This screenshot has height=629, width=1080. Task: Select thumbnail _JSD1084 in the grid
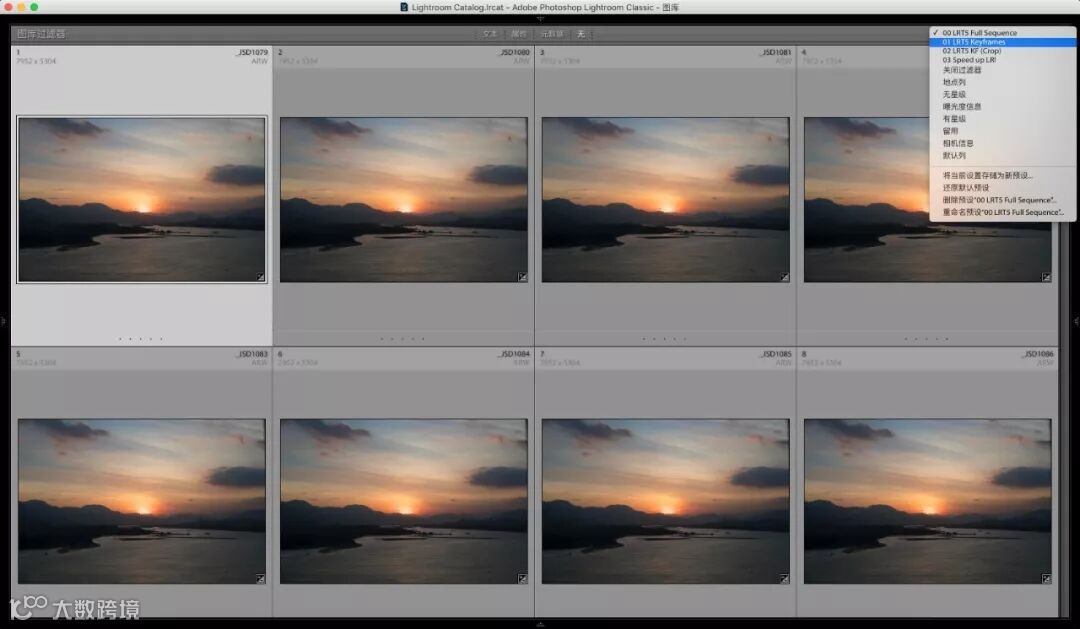tap(404, 502)
